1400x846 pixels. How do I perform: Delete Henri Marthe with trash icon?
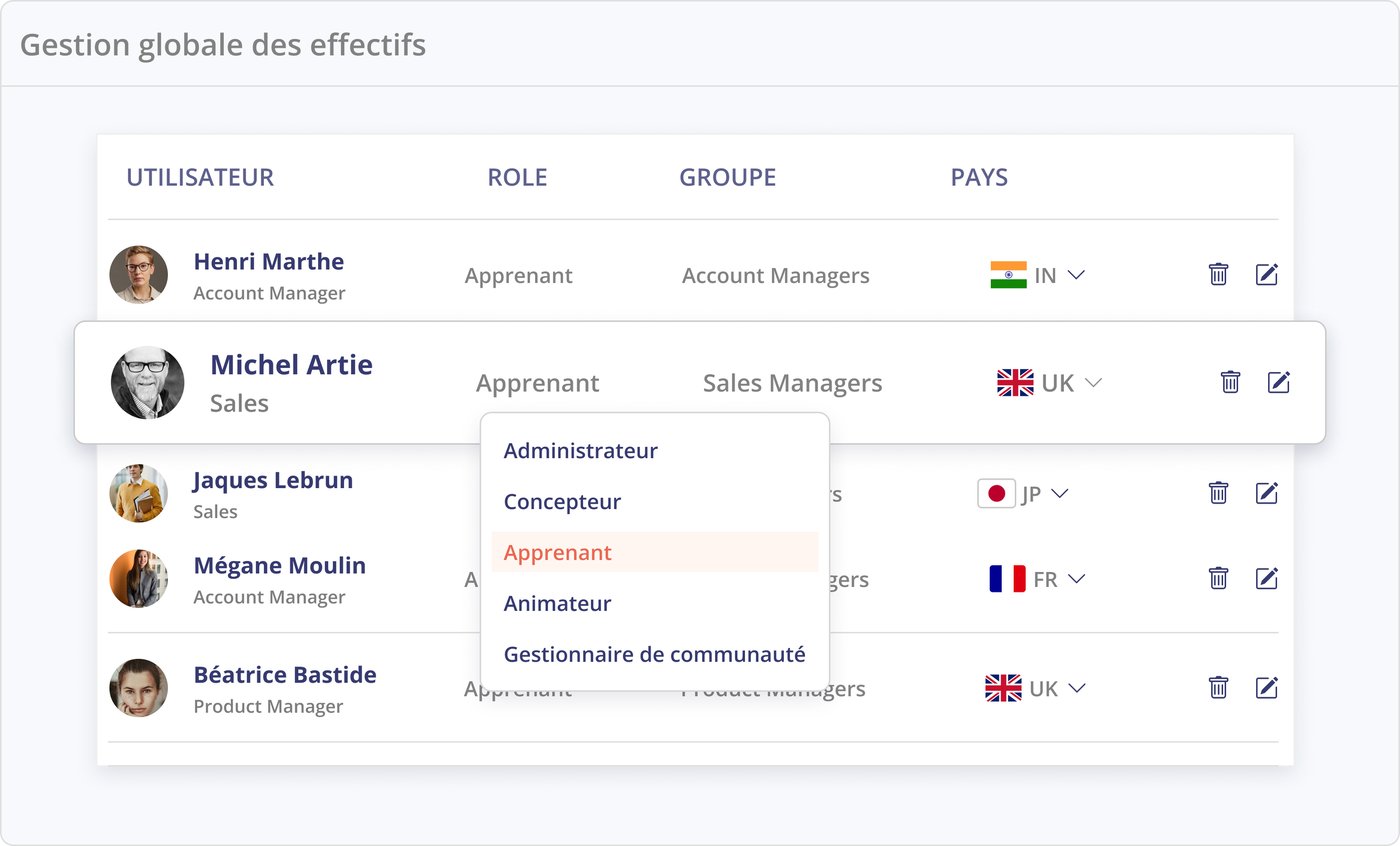pos(1218,274)
